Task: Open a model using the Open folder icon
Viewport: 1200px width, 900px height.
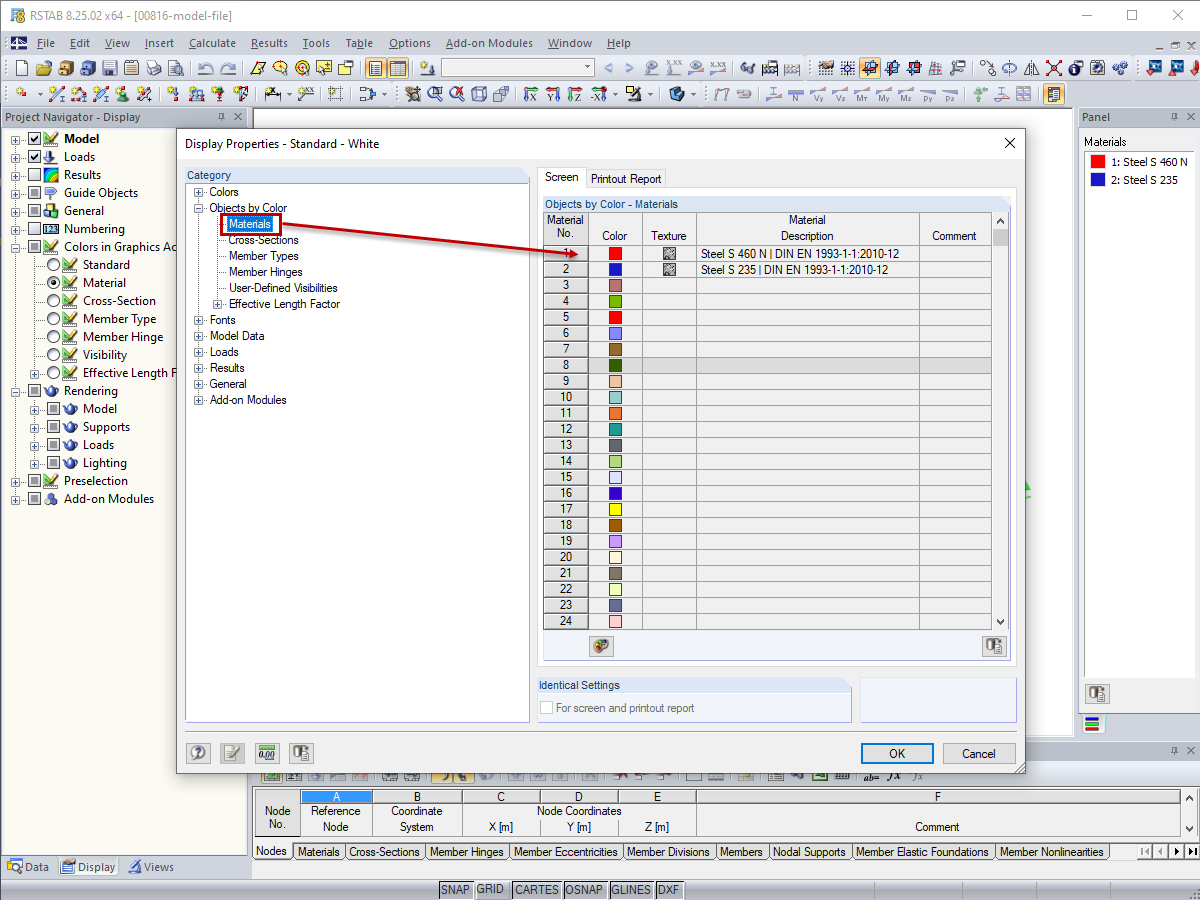Action: [42, 67]
